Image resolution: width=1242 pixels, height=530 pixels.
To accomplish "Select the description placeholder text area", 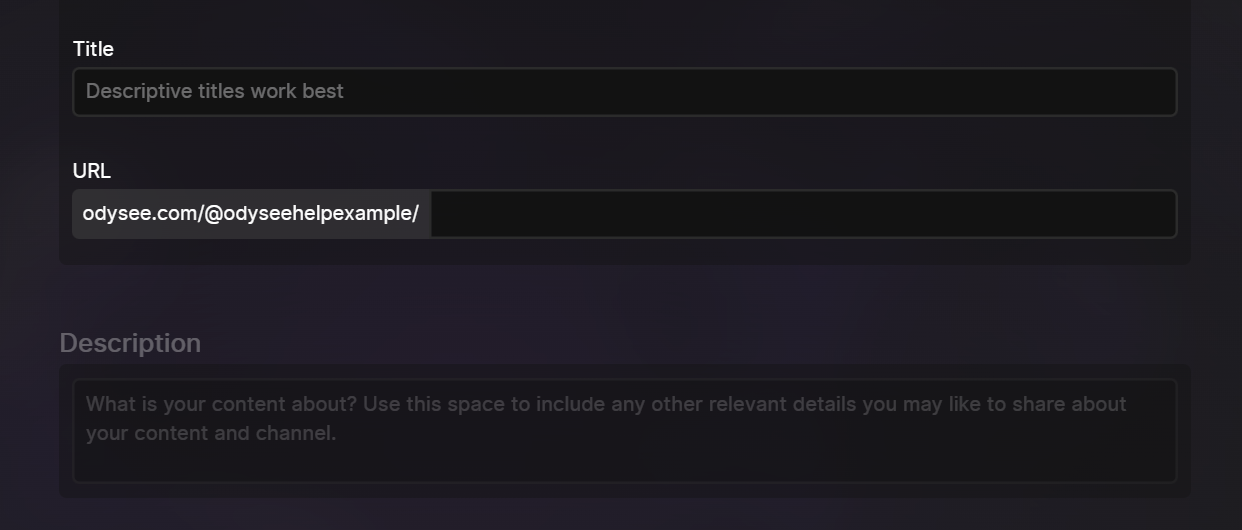I will (625, 431).
